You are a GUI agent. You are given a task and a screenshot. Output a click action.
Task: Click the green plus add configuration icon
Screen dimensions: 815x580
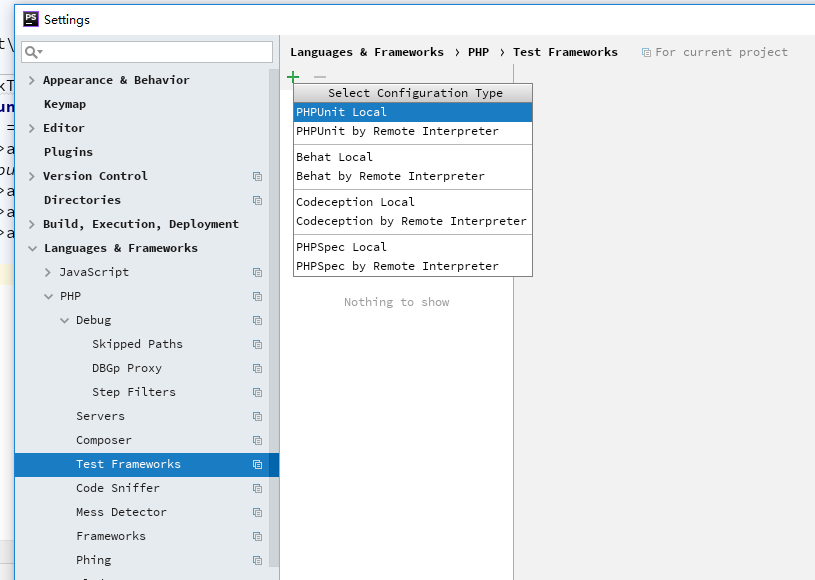293,77
